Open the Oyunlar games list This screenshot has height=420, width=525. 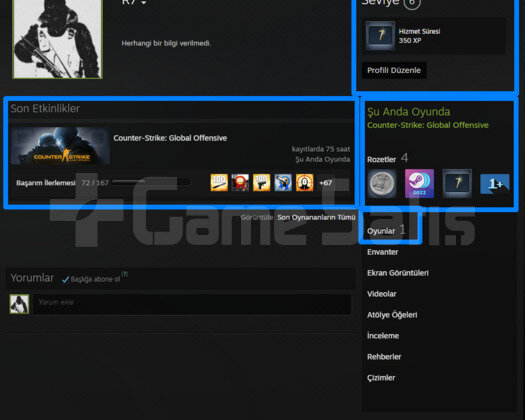point(381,231)
